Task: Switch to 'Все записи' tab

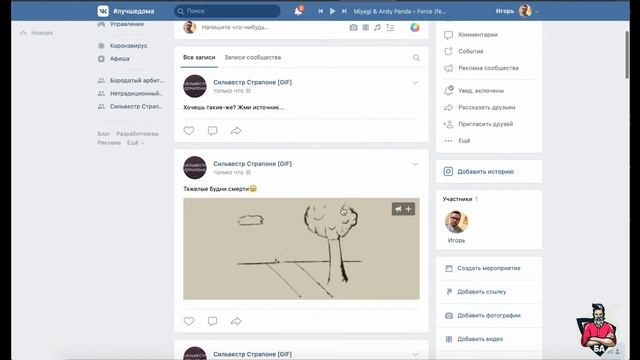Action: click(199, 58)
